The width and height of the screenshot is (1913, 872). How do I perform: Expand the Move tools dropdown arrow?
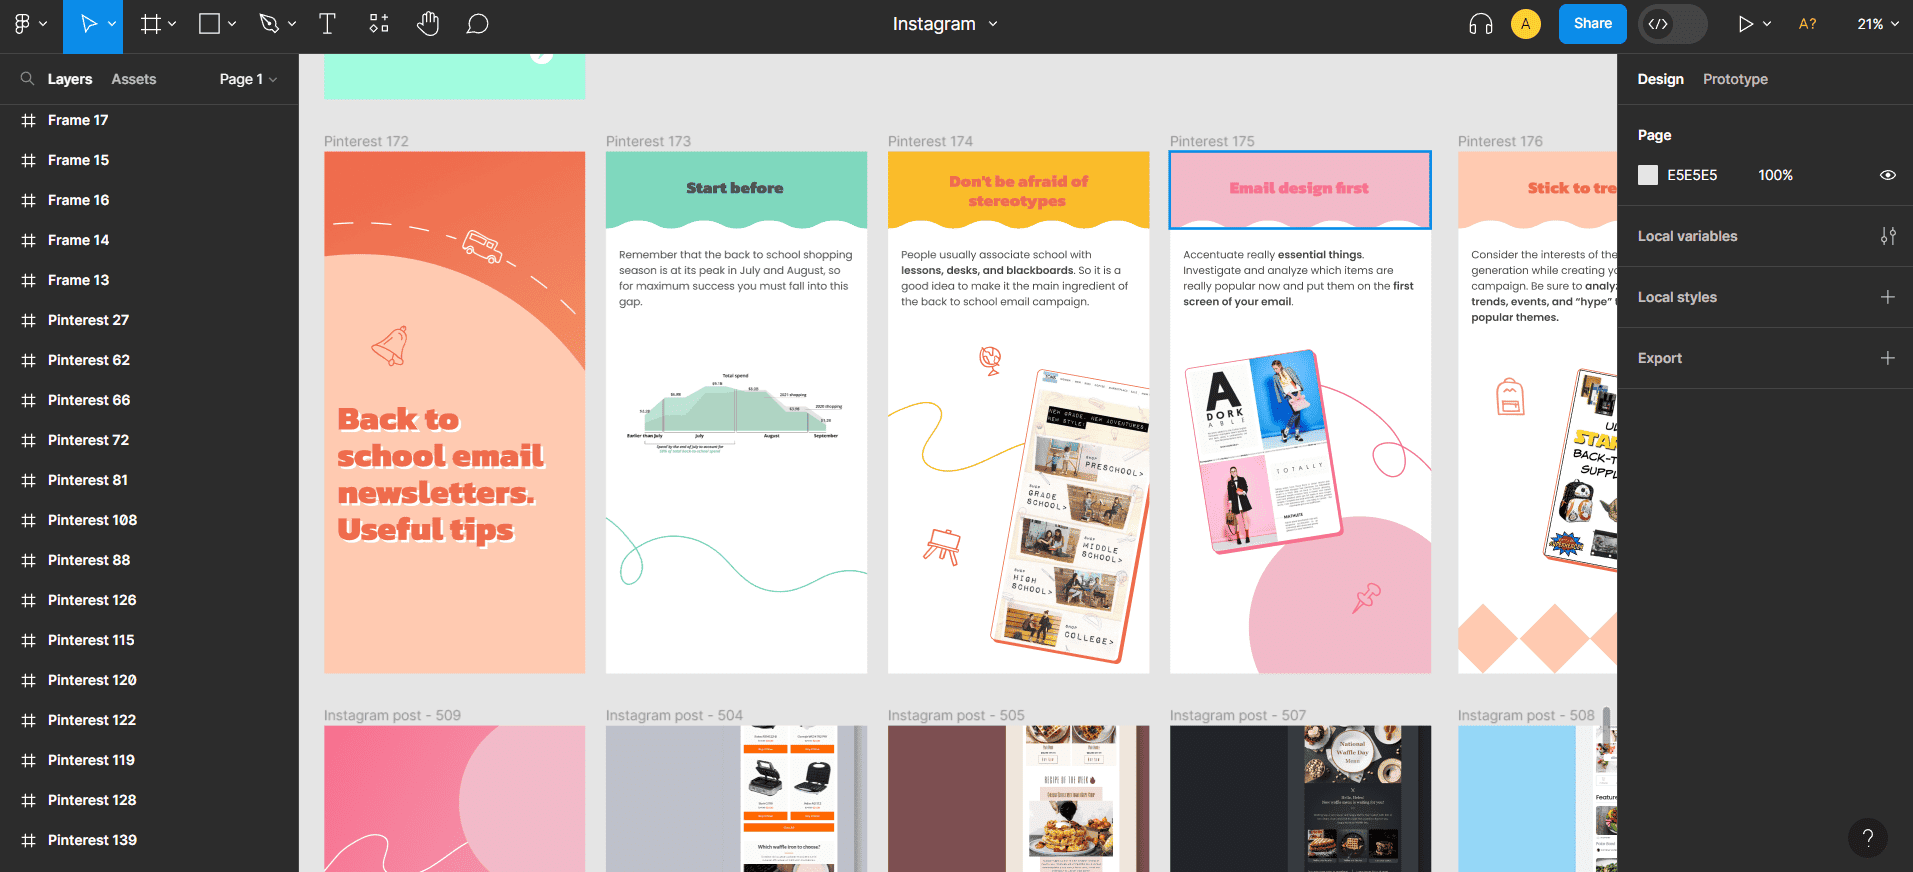click(x=112, y=24)
